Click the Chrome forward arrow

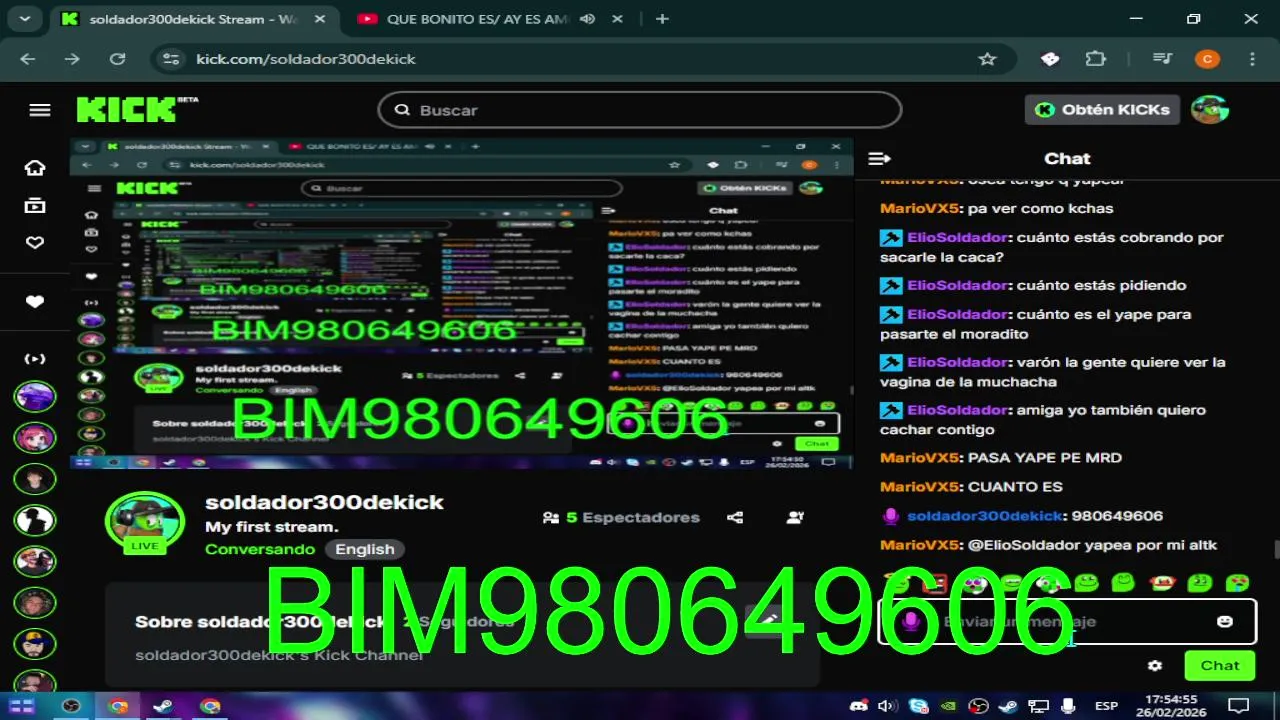[72, 59]
